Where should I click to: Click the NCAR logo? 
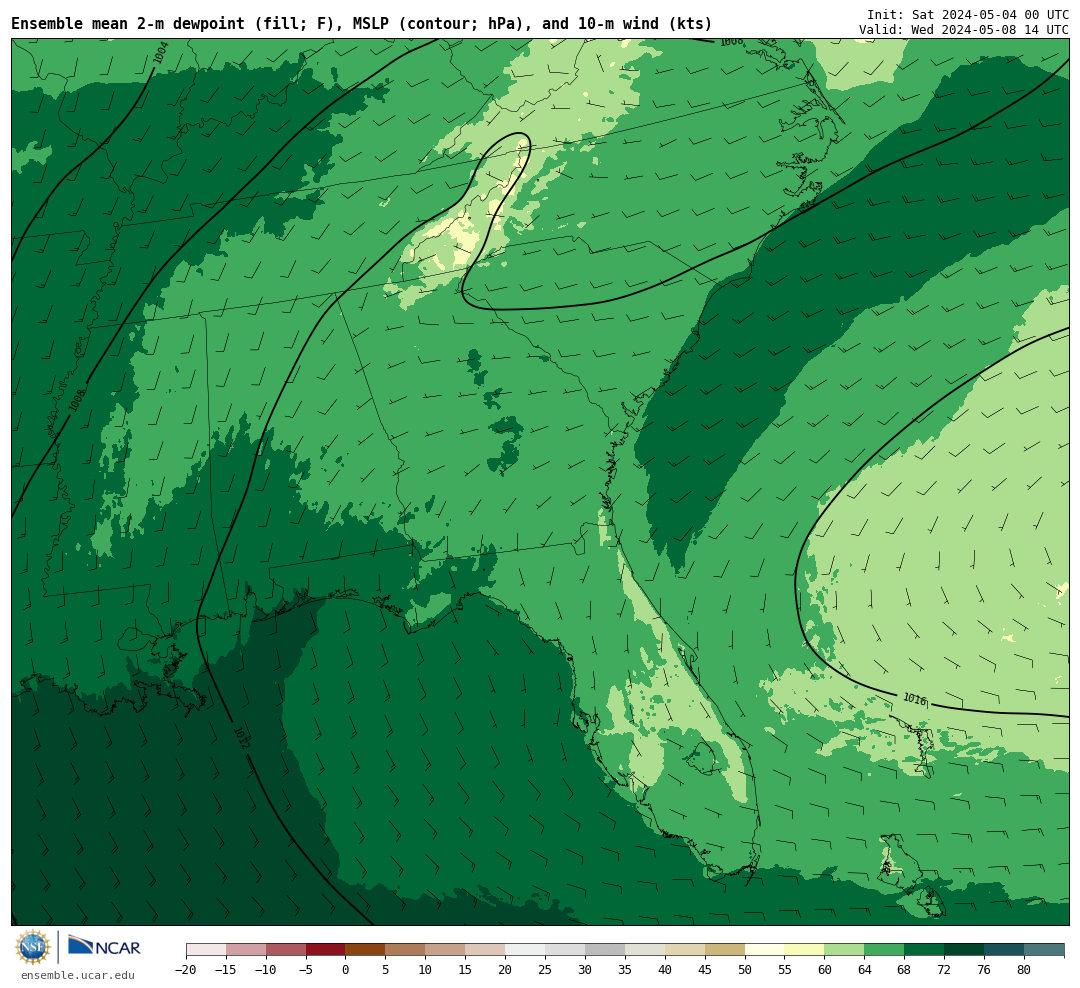click(x=104, y=947)
